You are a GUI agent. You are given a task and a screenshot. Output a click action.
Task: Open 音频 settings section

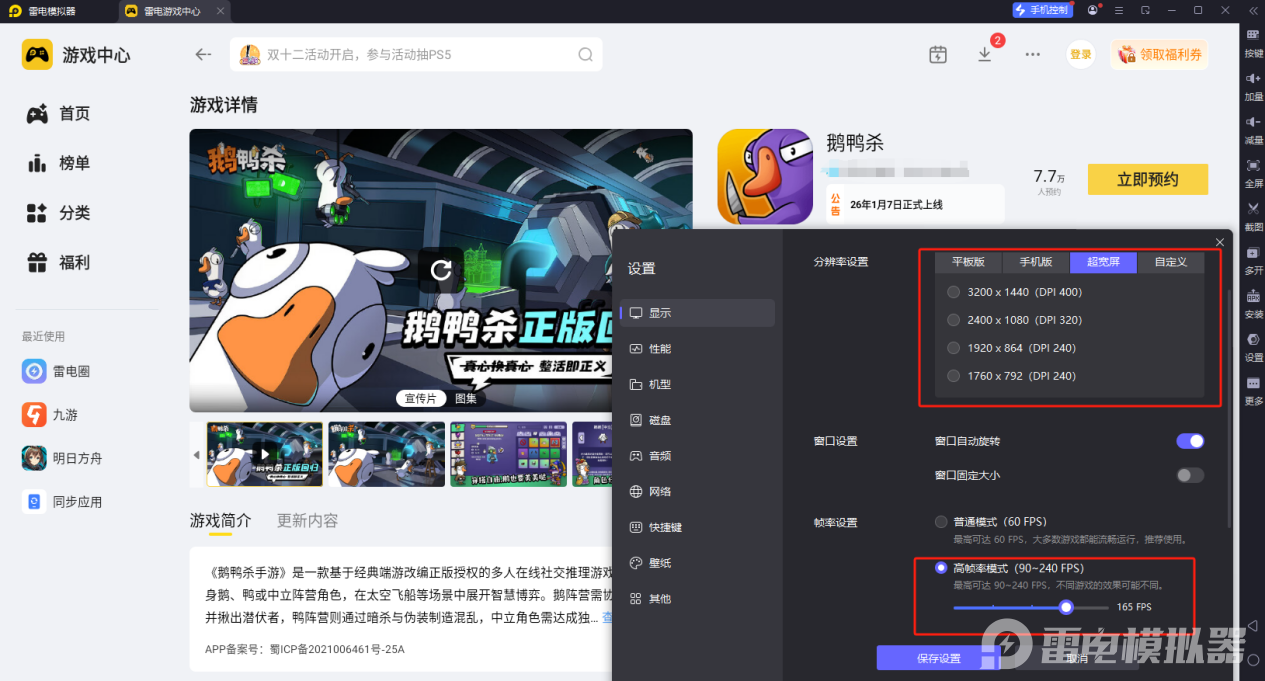pos(697,456)
